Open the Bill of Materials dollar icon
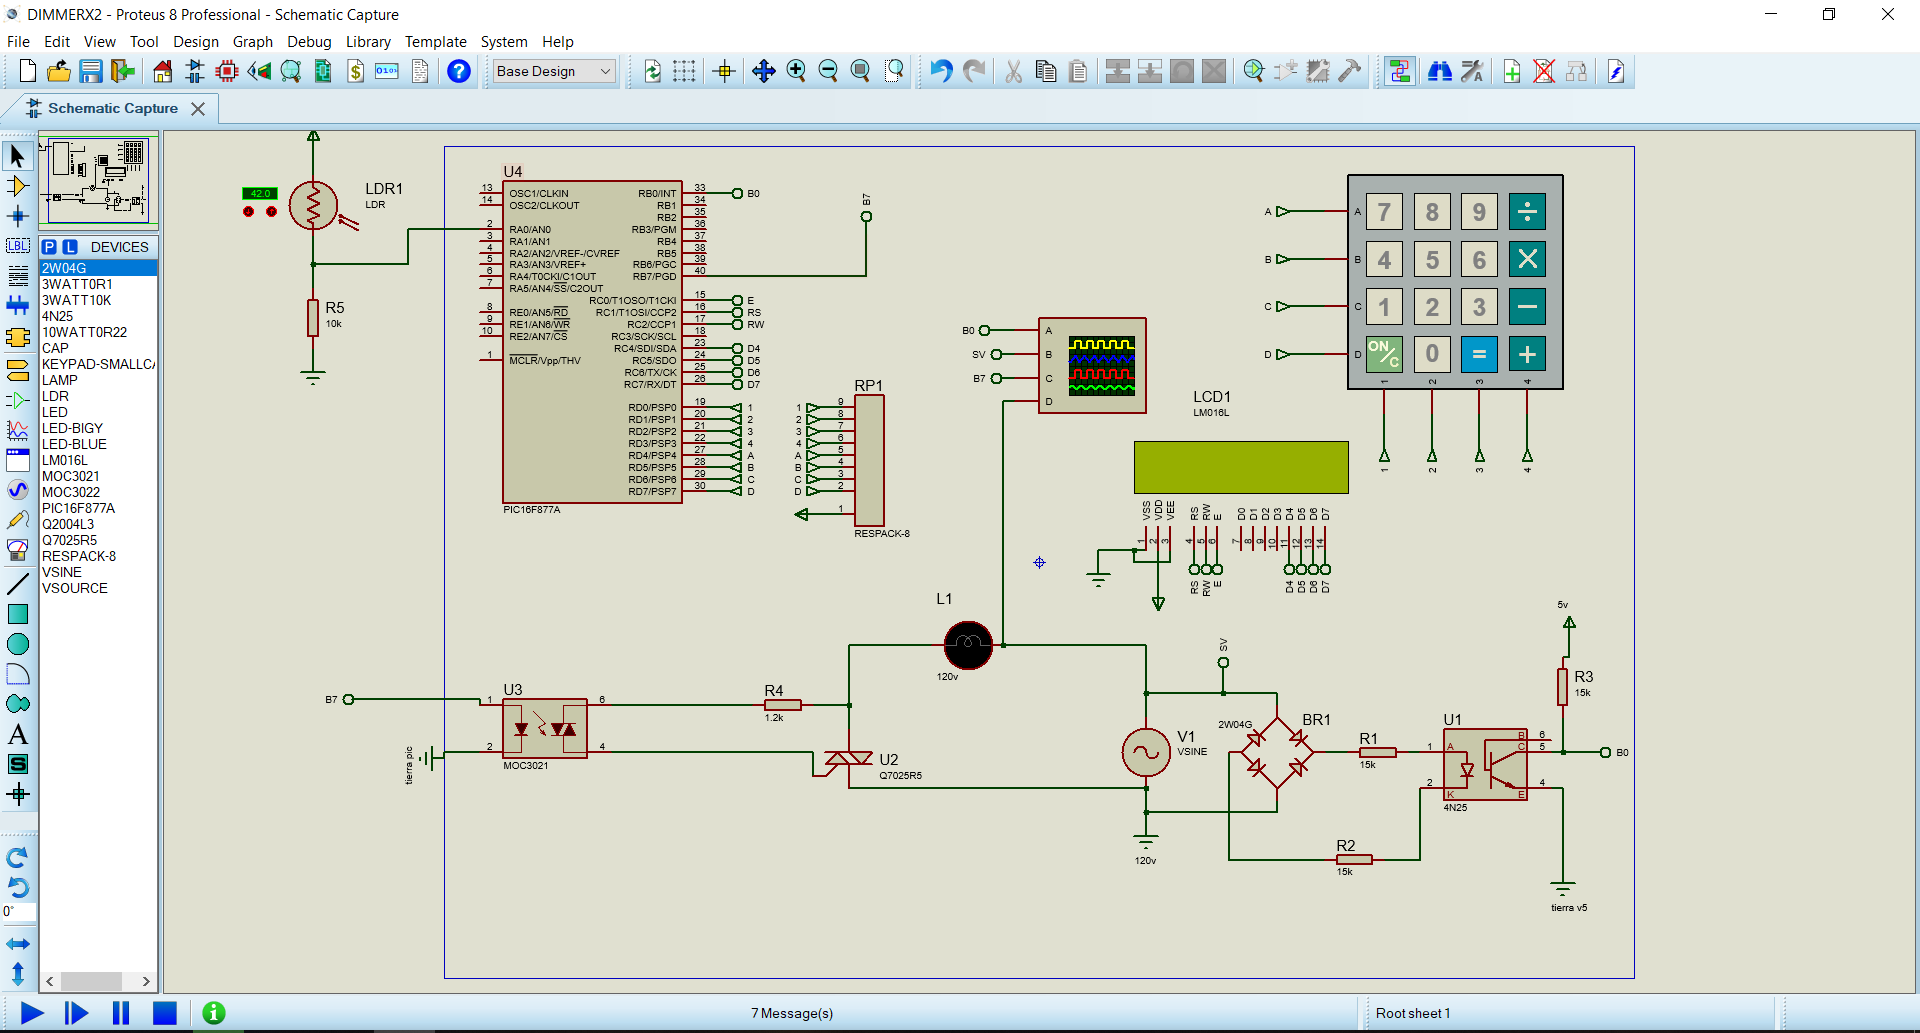1920x1033 pixels. (x=356, y=71)
